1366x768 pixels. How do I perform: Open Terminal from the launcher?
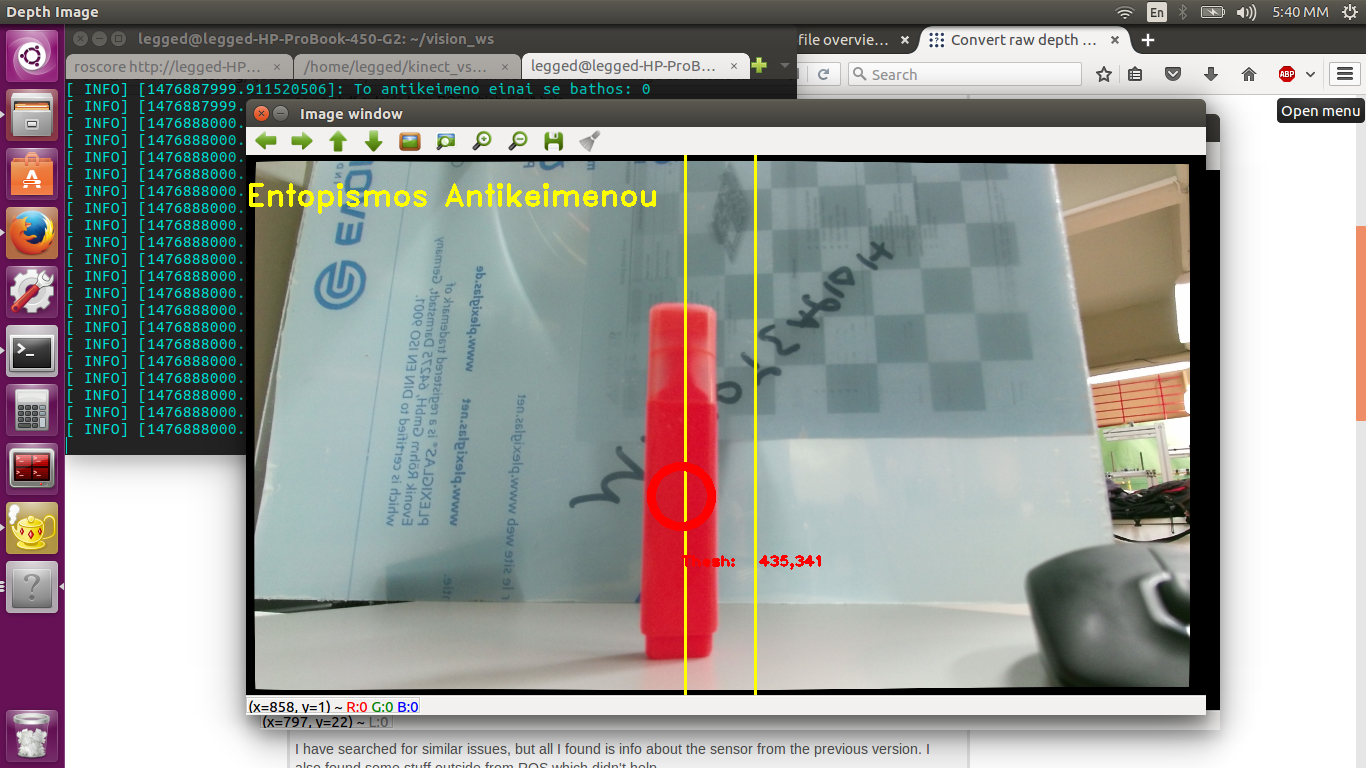click(x=32, y=350)
